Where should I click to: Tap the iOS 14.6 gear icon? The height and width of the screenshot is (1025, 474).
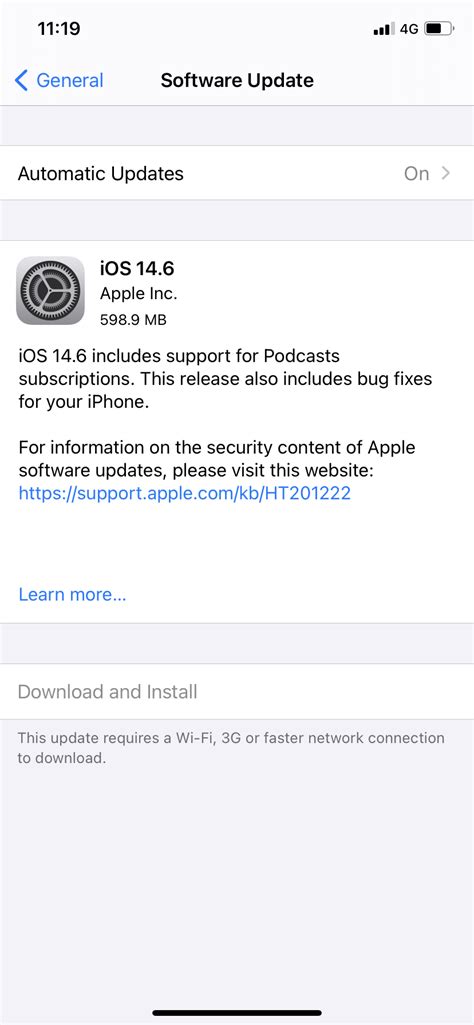[x=50, y=290]
